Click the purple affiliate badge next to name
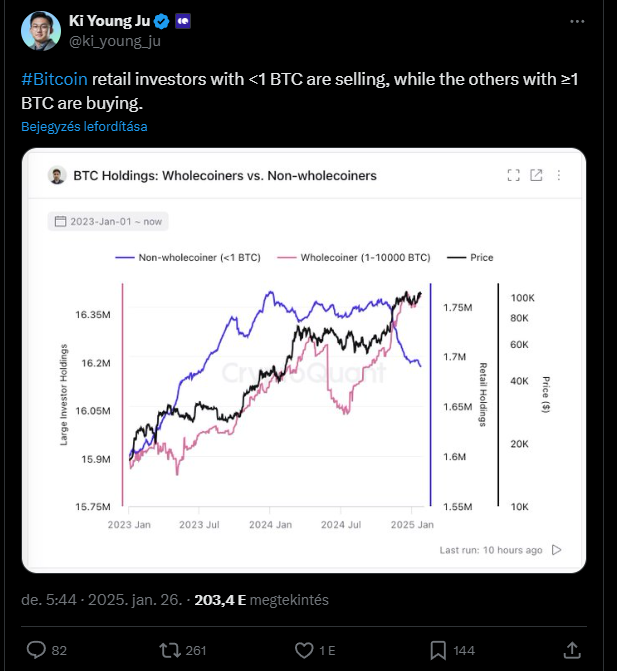 (183, 21)
